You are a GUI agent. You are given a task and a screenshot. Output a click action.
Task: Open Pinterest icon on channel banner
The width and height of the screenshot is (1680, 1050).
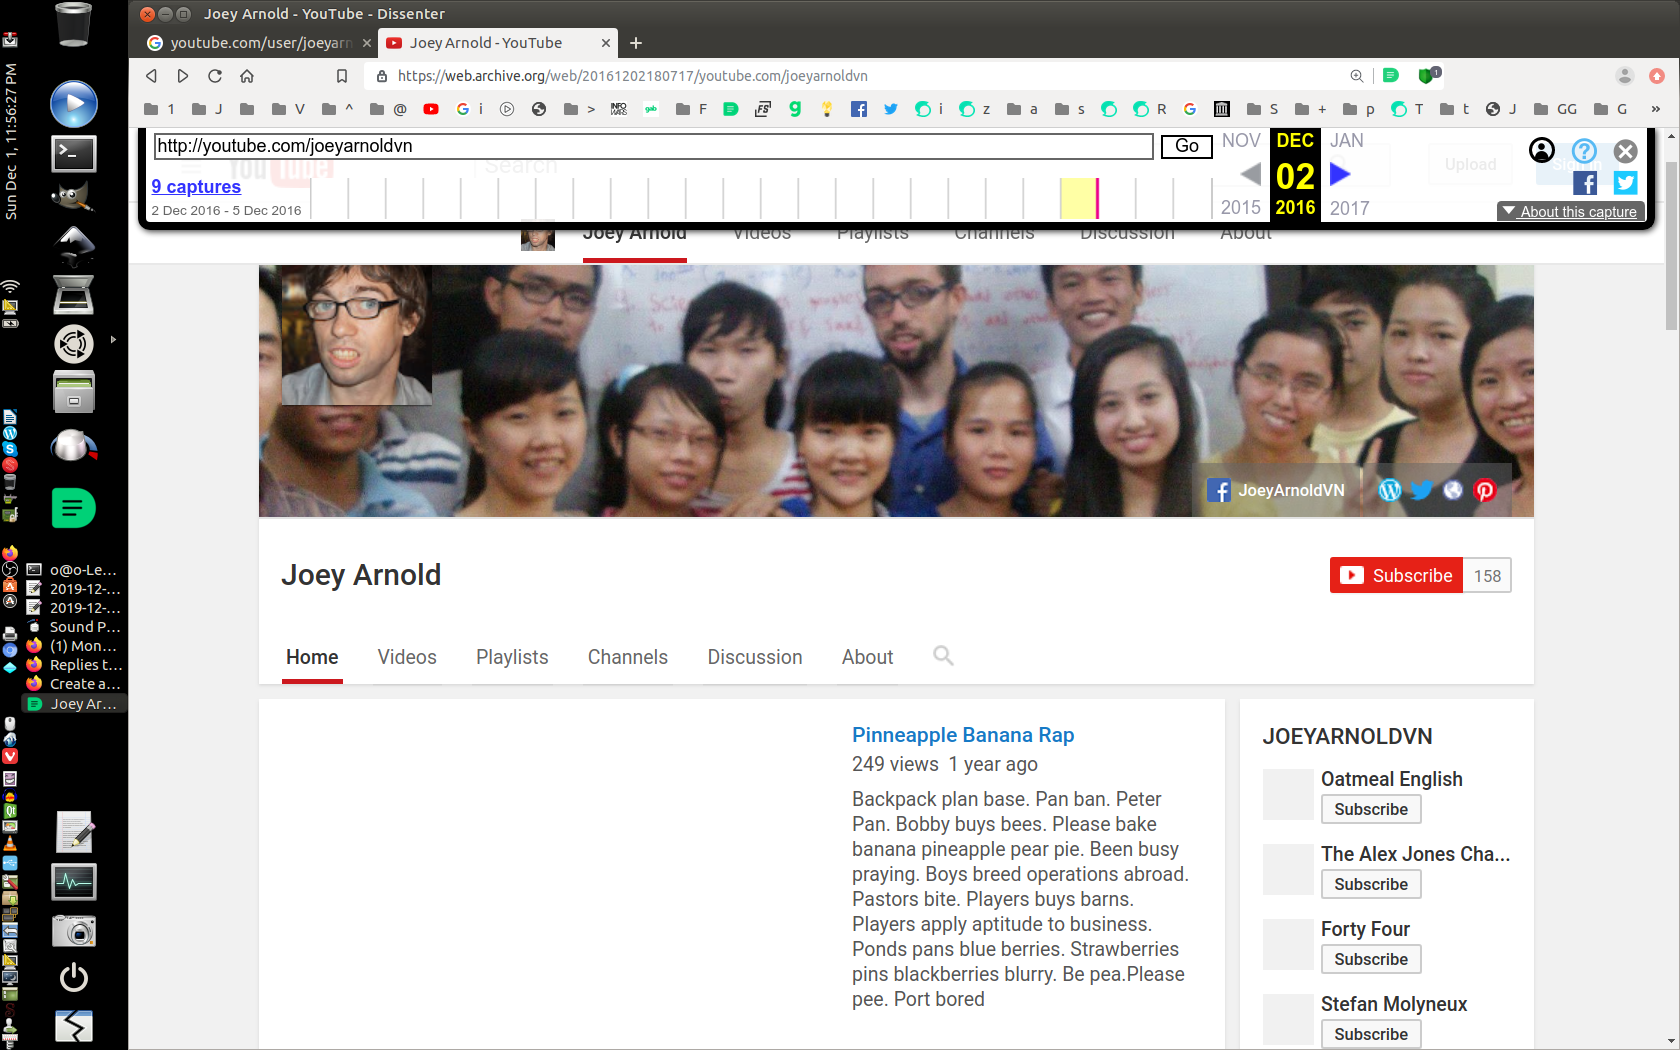(x=1485, y=490)
